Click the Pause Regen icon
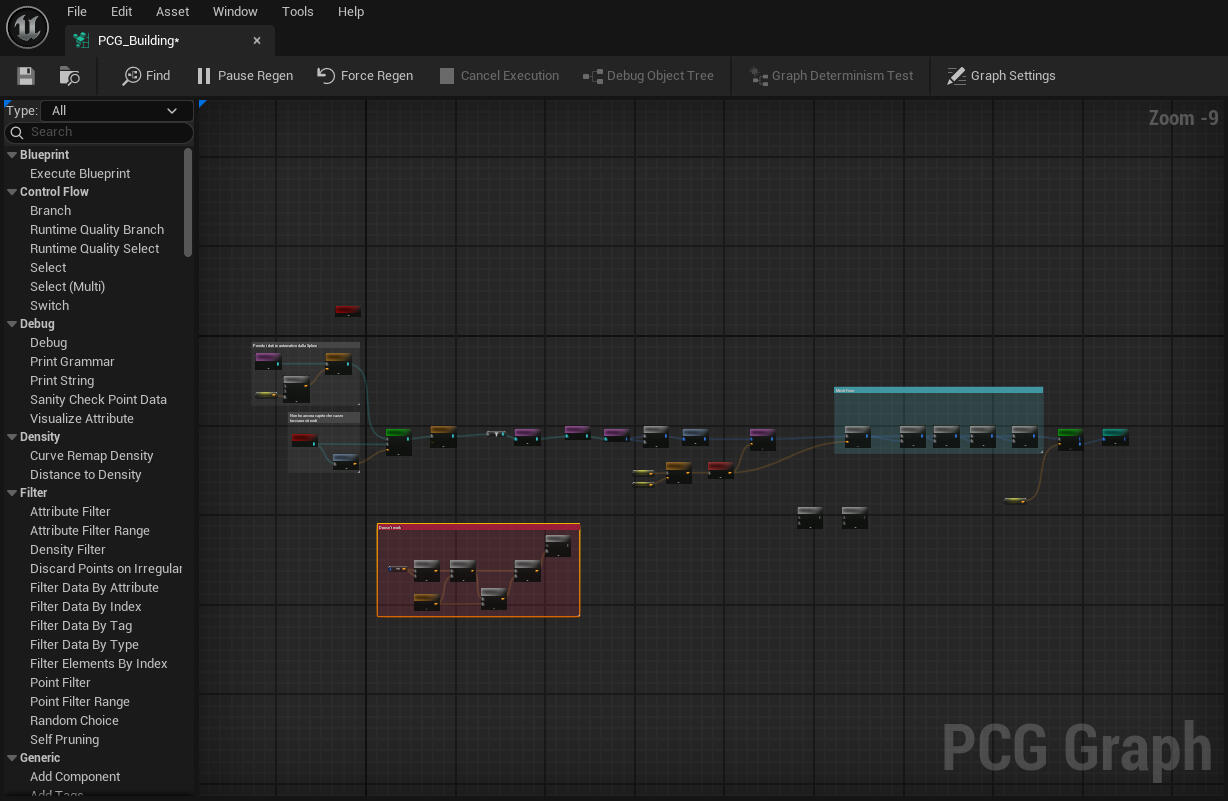Viewport: 1228px width, 801px height. (205, 75)
